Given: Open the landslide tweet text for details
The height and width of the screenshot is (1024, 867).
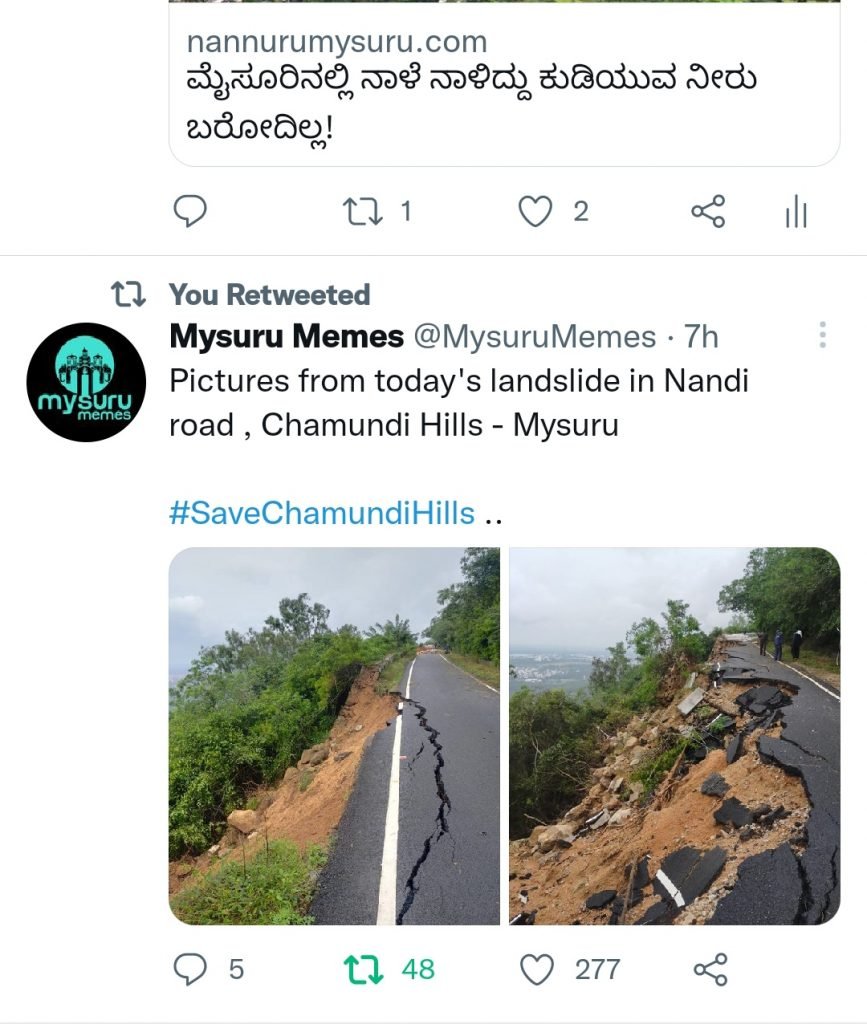Looking at the screenshot, I should [458, 403].
